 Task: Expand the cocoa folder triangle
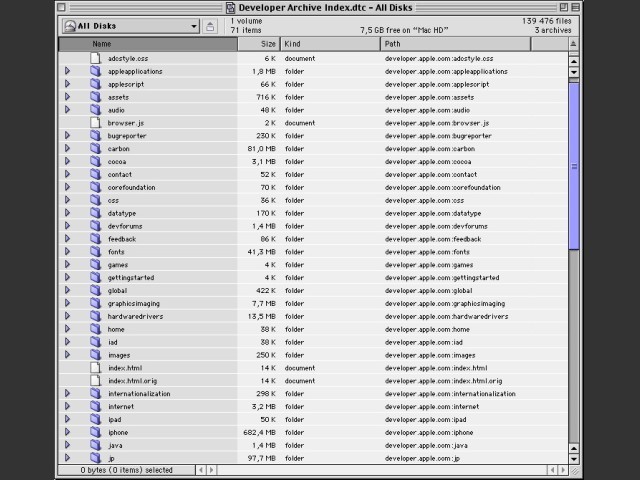click(67, 161)
